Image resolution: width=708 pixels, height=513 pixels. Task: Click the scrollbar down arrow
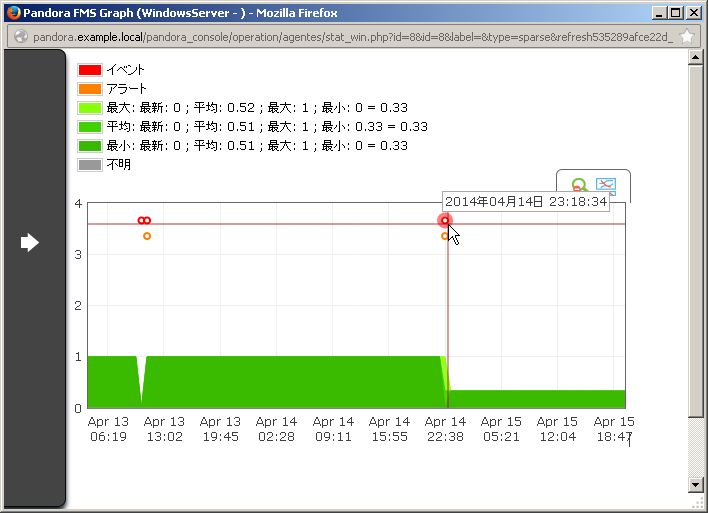point(695,485)
